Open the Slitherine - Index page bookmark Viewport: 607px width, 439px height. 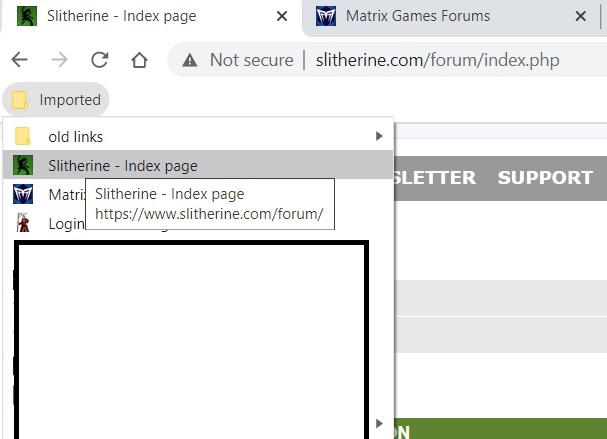click(x=198, y=165)
